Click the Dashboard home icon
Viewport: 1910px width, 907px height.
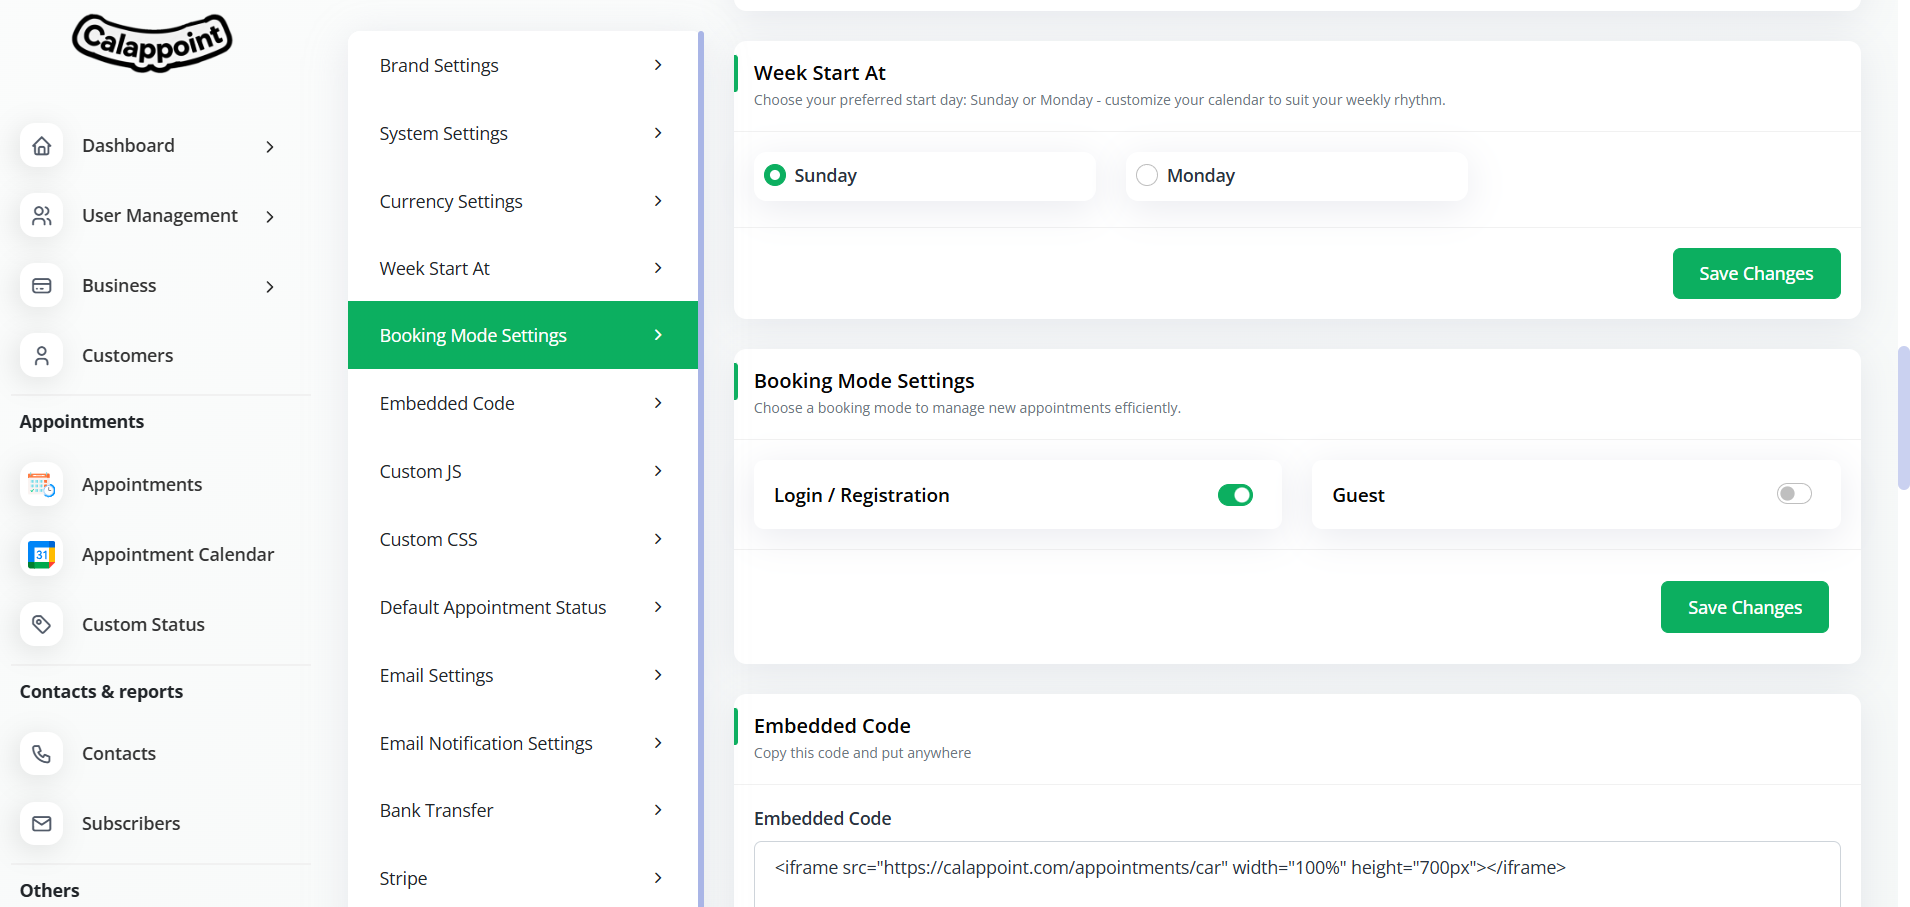(42, 146)
